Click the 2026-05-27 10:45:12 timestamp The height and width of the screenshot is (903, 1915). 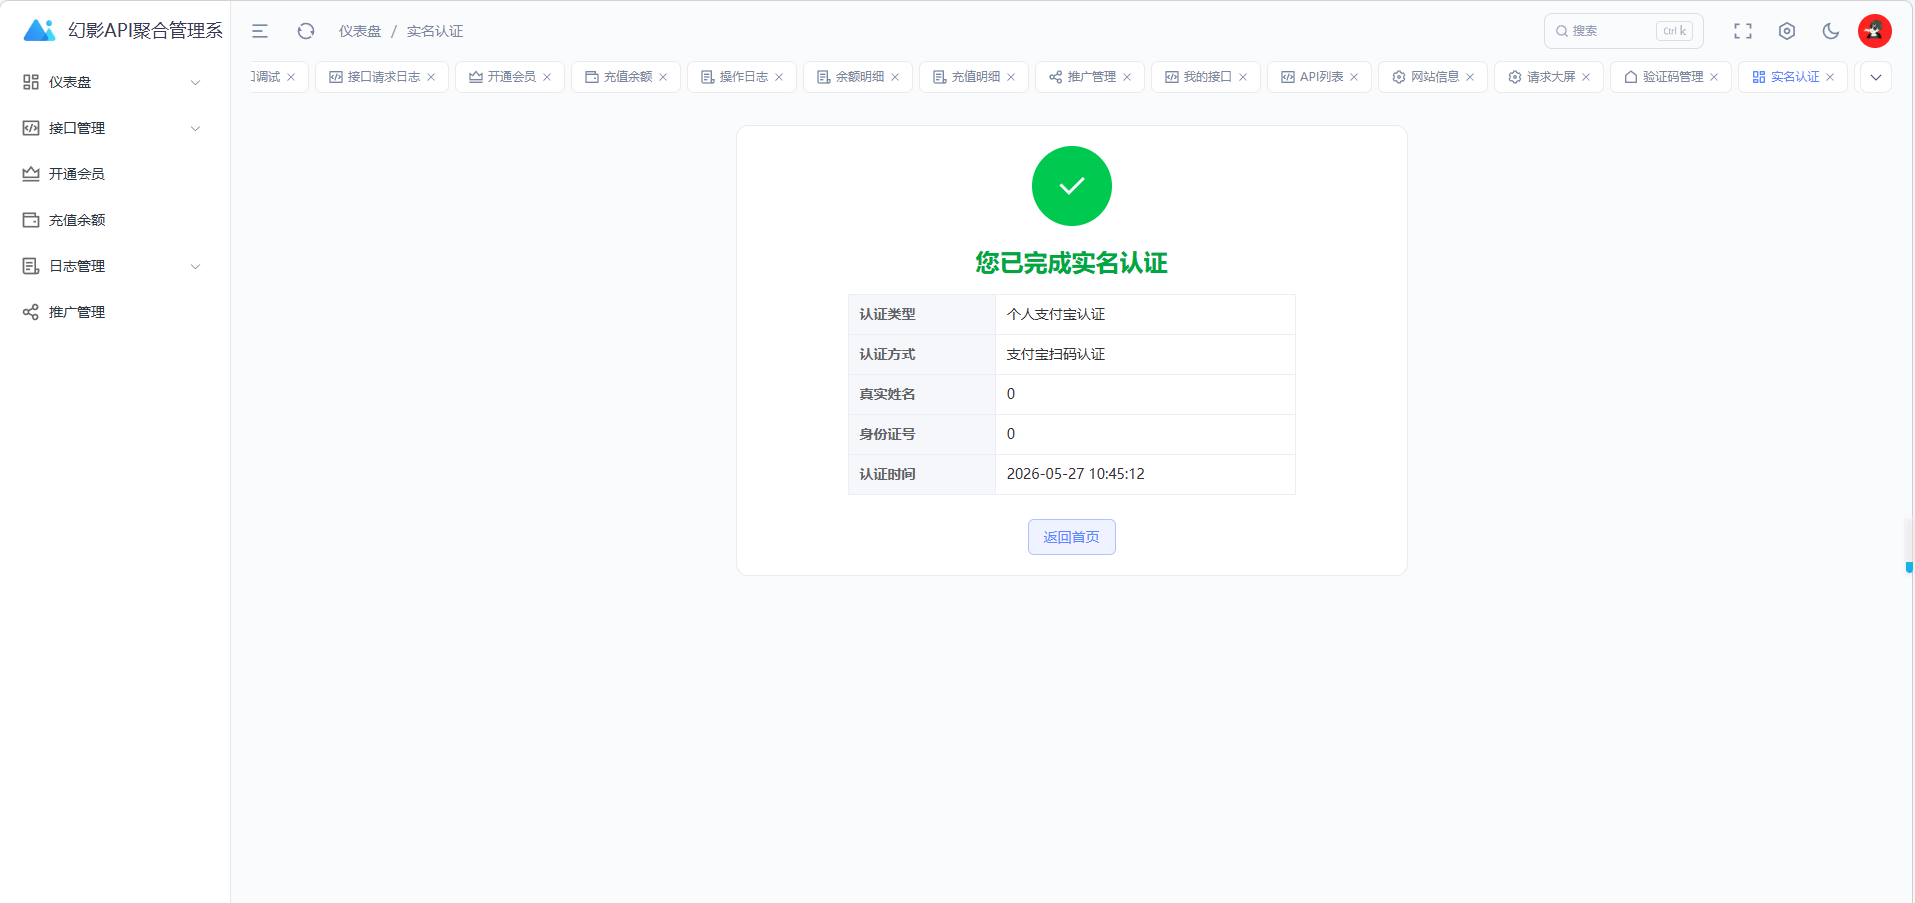[1076, 474]
